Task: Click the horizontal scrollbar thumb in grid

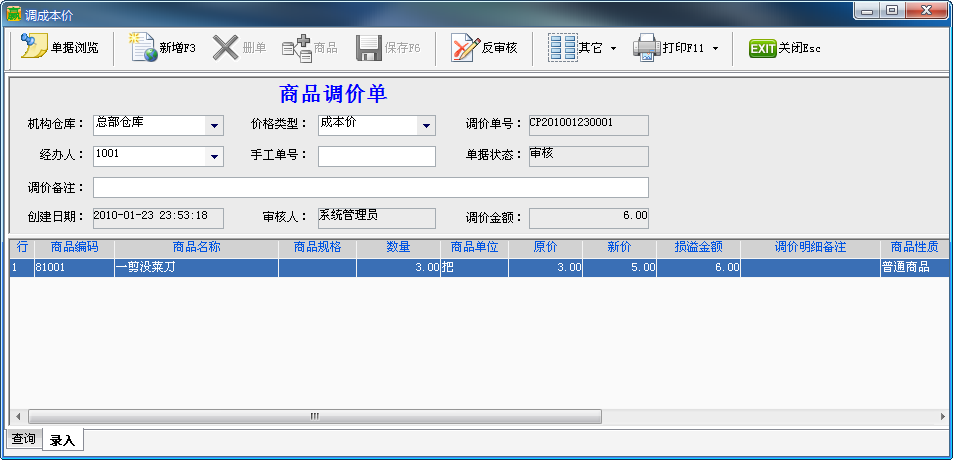Action: pos(314,416)
